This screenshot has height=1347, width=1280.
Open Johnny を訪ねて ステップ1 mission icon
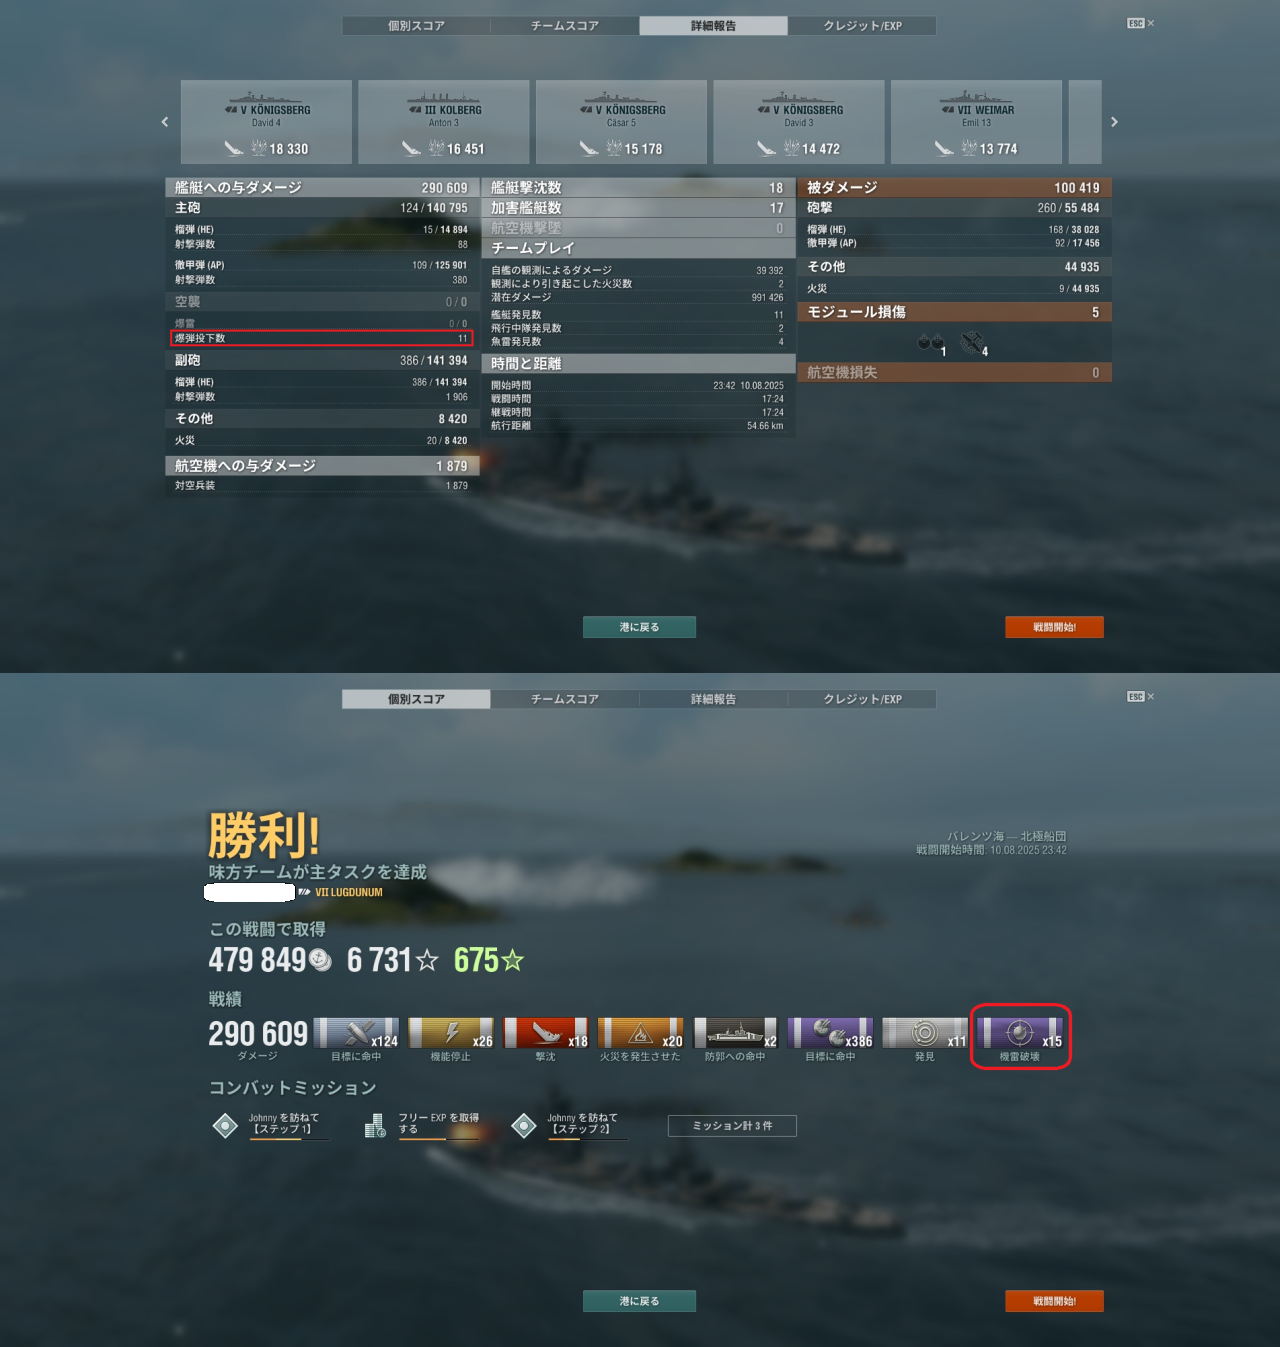(x=226, y=1125)
